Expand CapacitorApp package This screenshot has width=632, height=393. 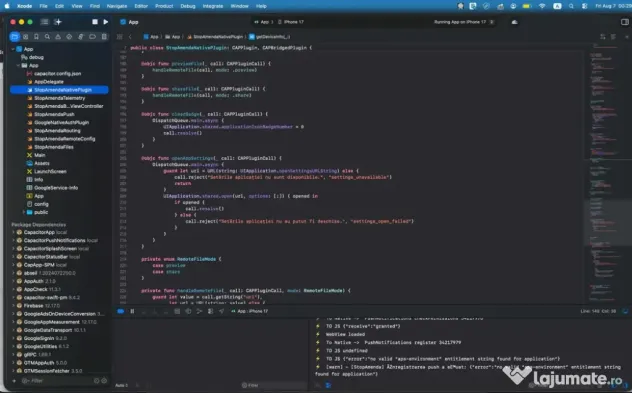point(13,232)
